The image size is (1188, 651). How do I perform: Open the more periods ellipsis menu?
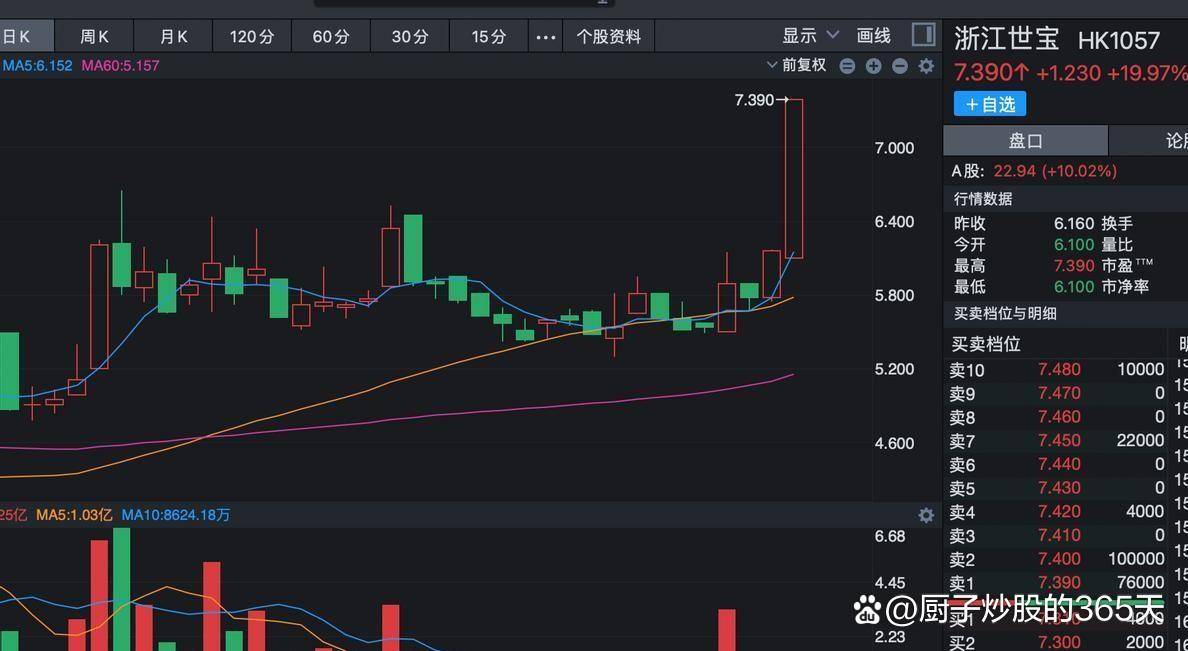tap(545, 37)
